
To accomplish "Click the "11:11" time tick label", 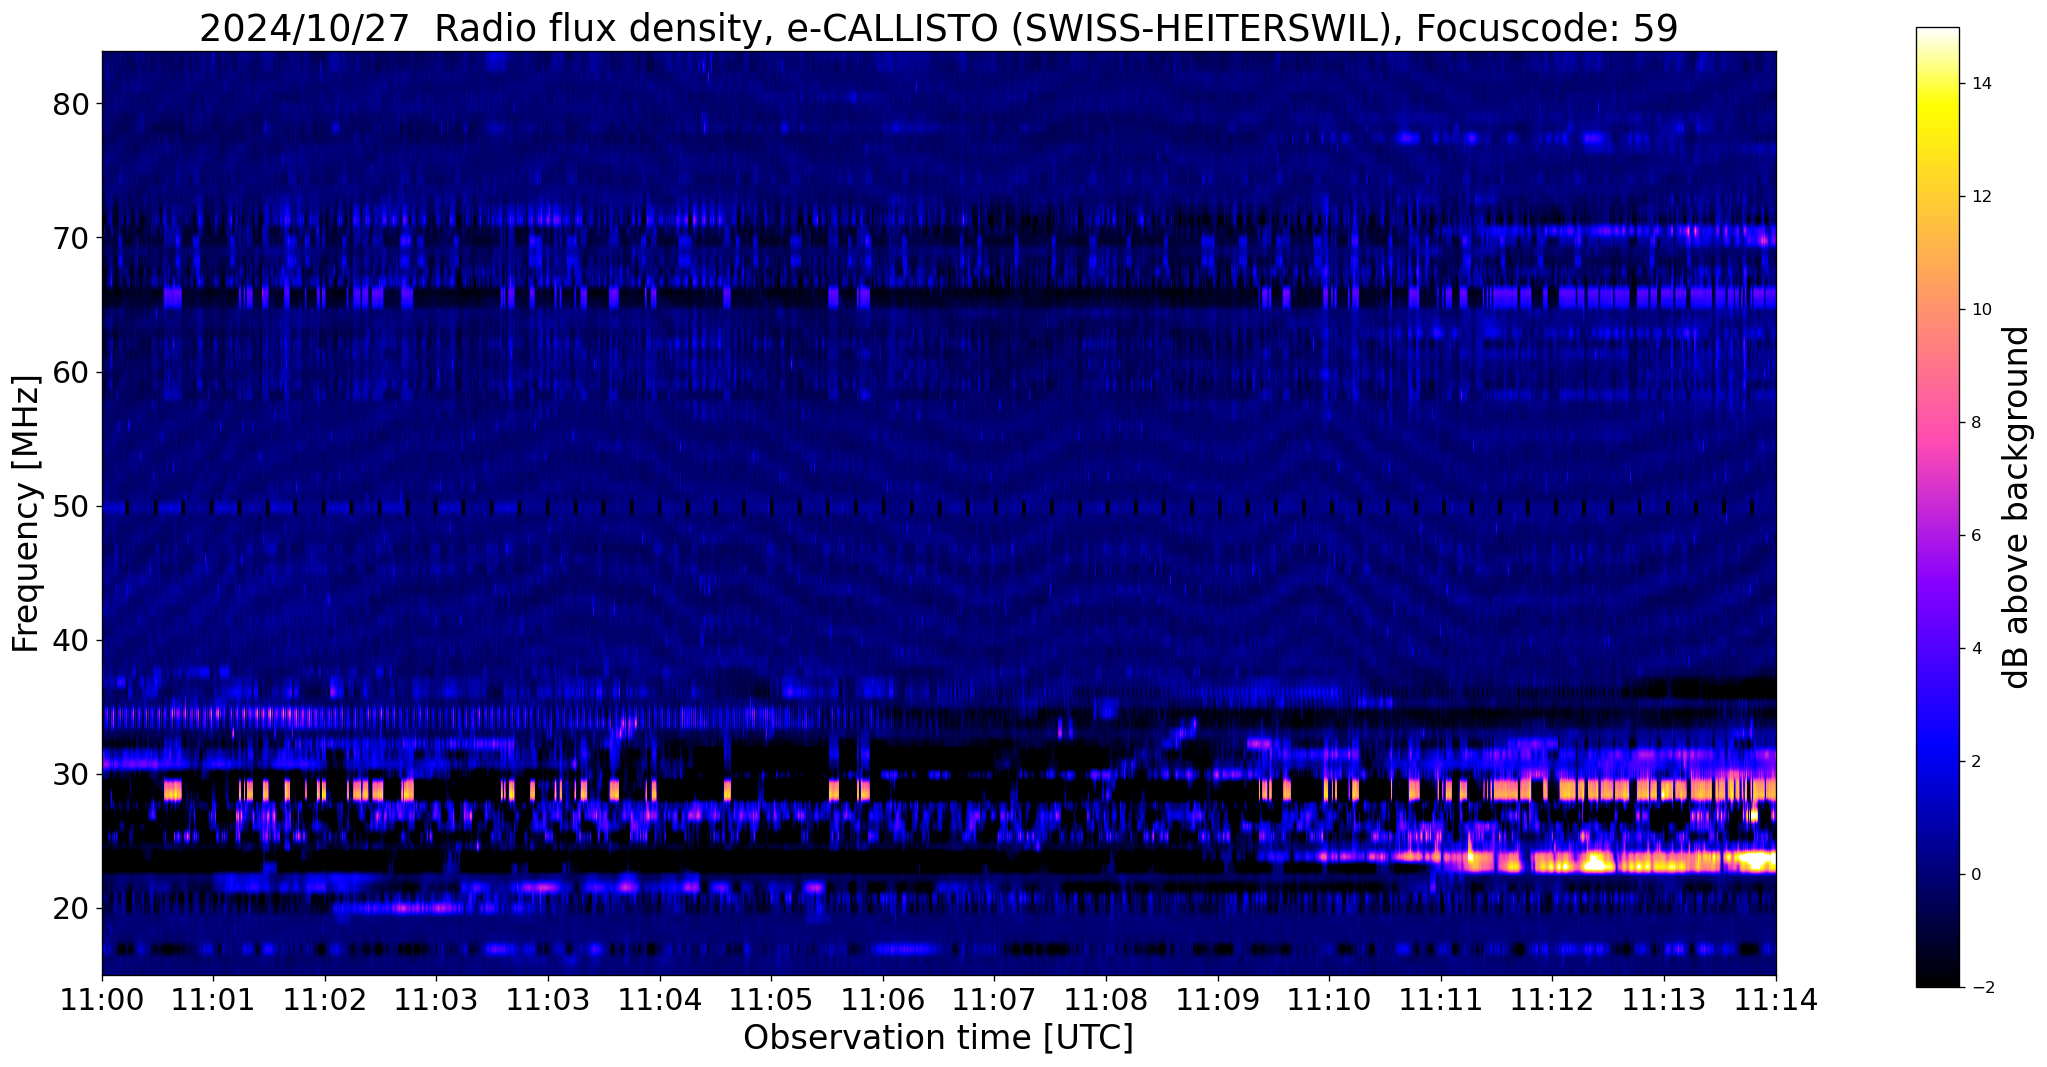I will 1441,999.
